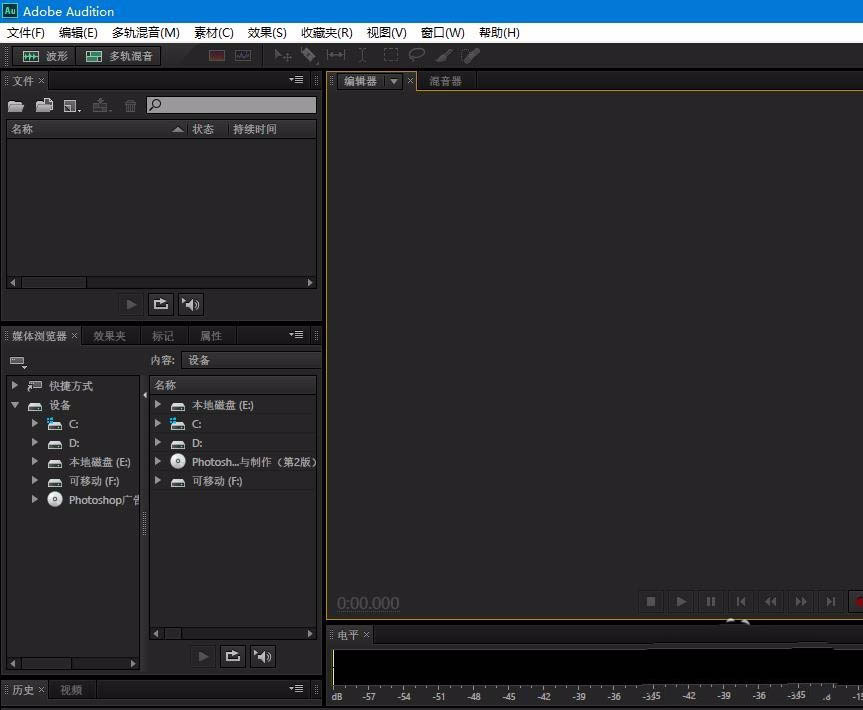Open the 内容 设备 dropdown
Viewport: 863px width, 710px height.
[251, 360]
